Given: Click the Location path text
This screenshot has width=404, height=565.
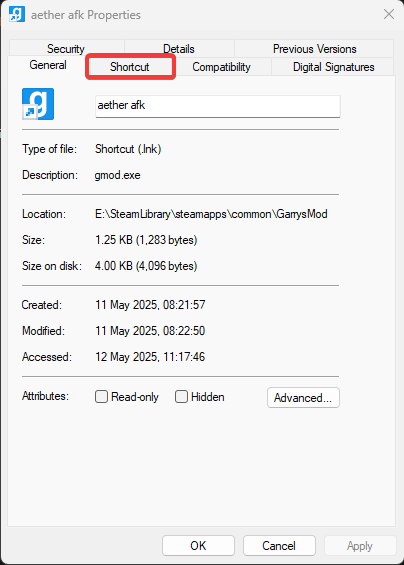Looking at the screenshot, I should click(211, 214).
